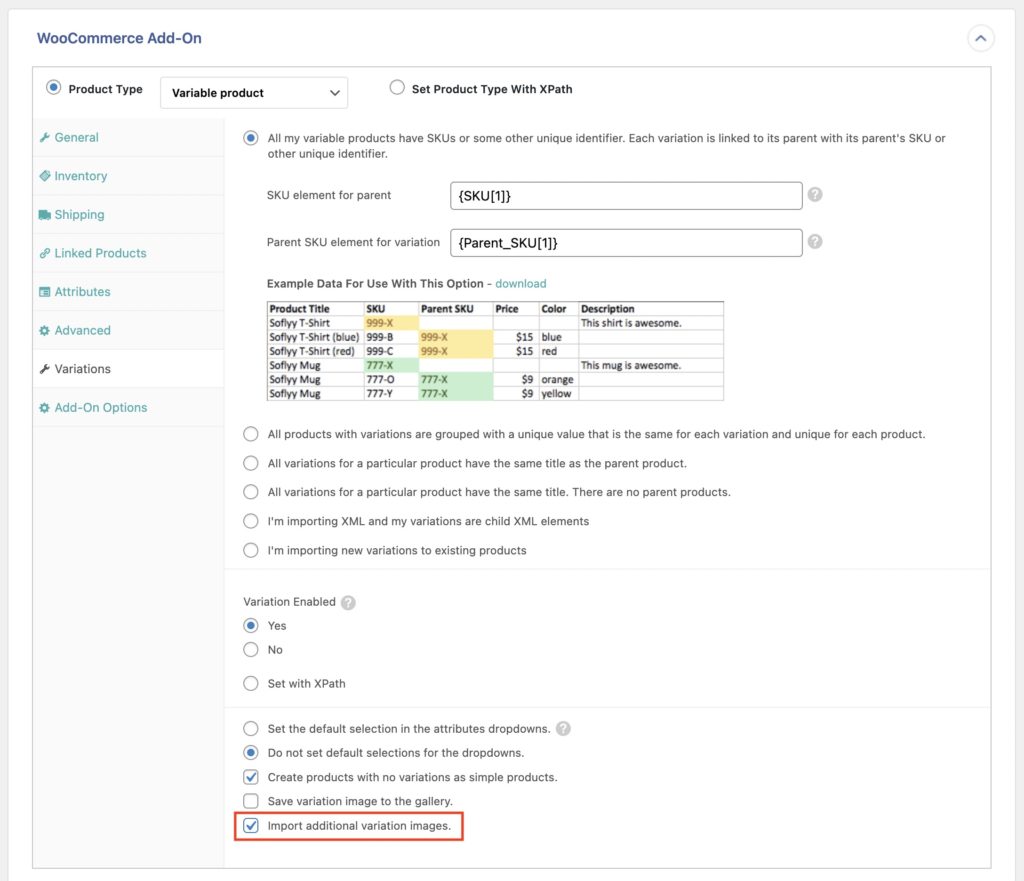This screenshot has height=881, width=1024.
Task: Choose No for Variation Enabled
Action: (251, 649)
